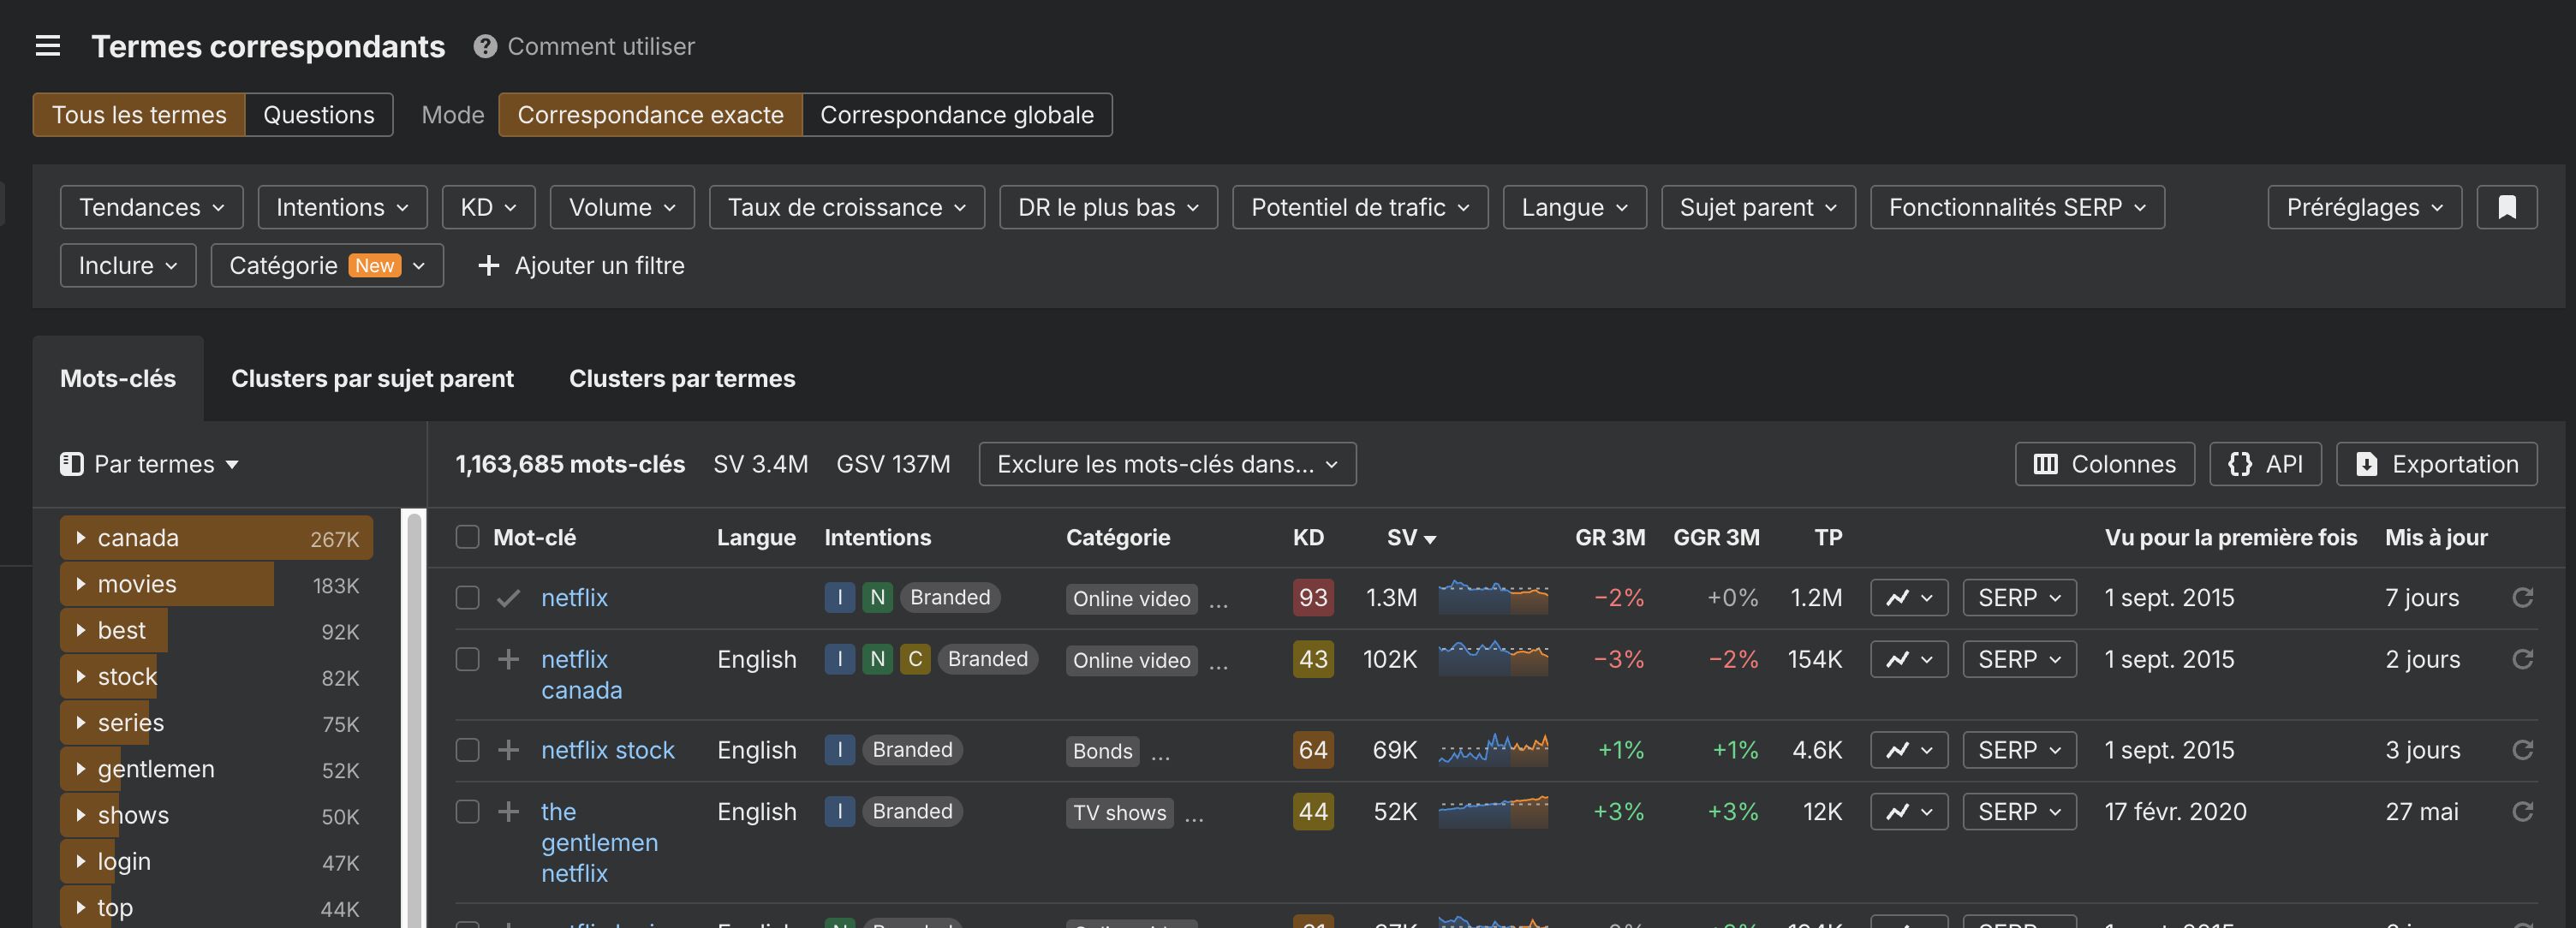Click checkmark icon beside netflix keyword
Image resolution: width=2576 pixels, height=928 pixels.
point(508,598)
